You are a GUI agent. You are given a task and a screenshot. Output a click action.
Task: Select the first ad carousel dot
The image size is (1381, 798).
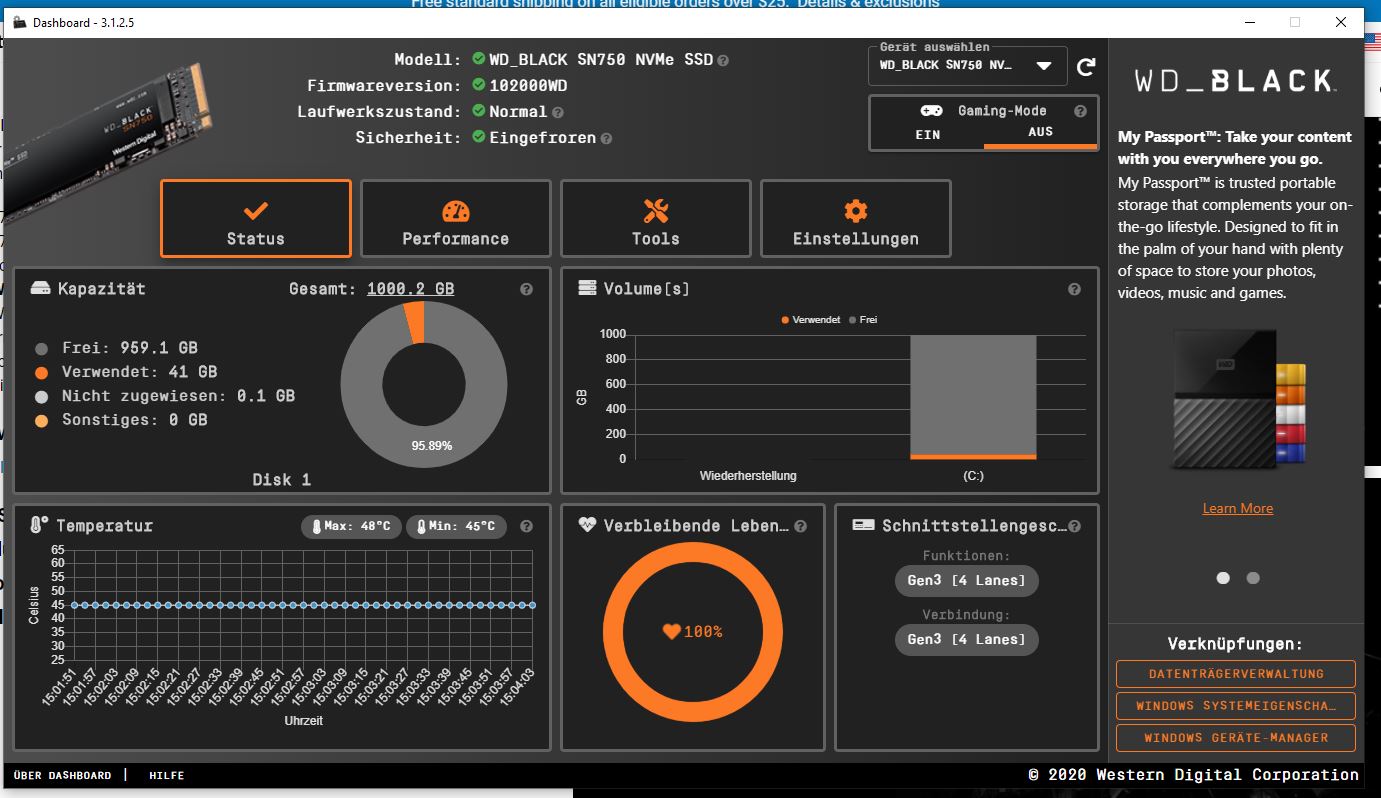(1222, 578)
